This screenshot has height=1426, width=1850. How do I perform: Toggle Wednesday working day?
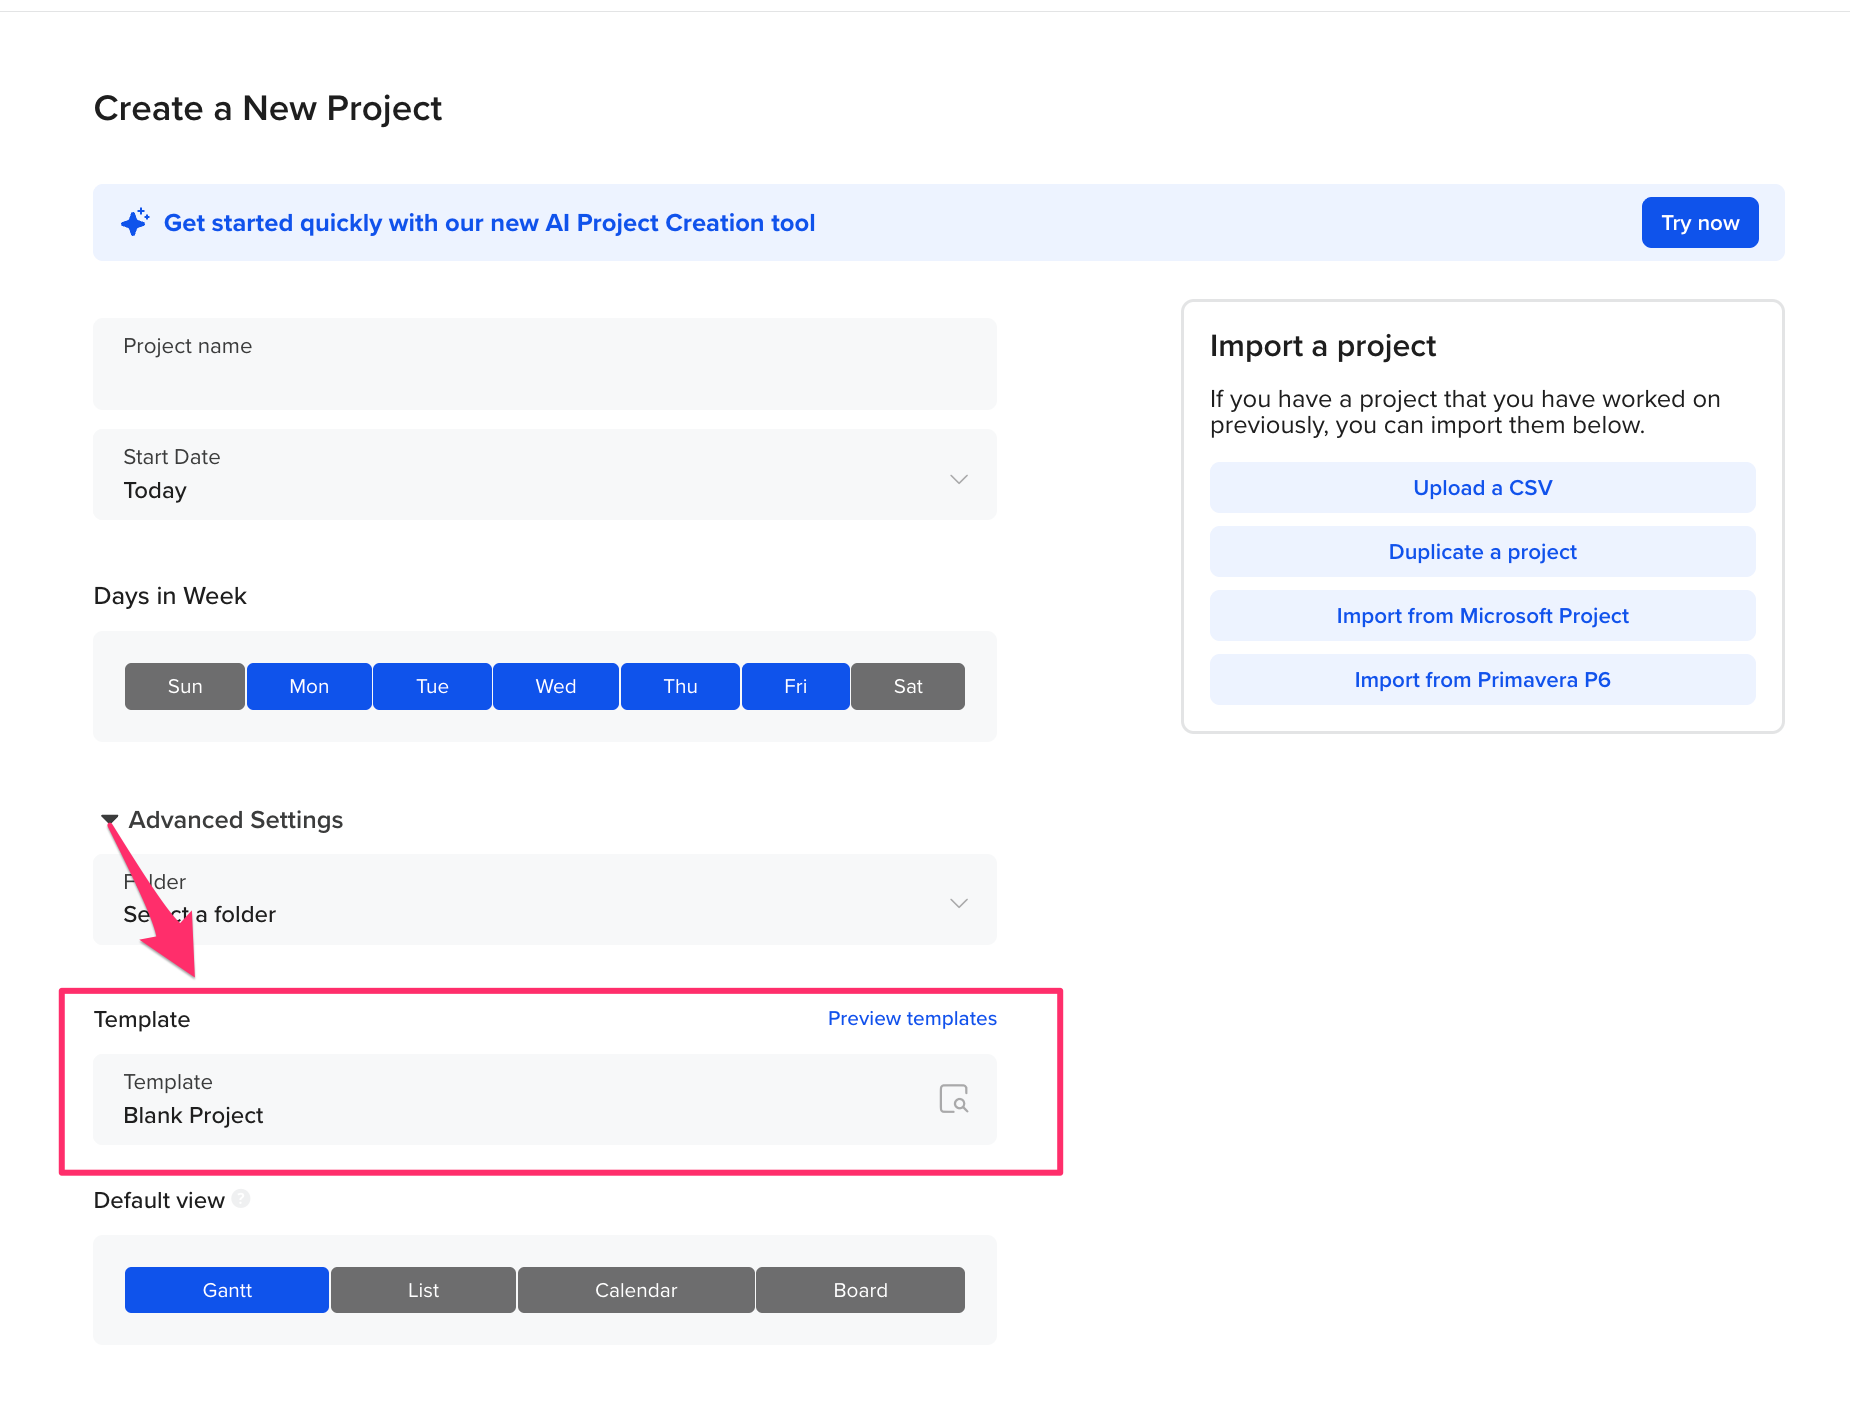(556, 686)
